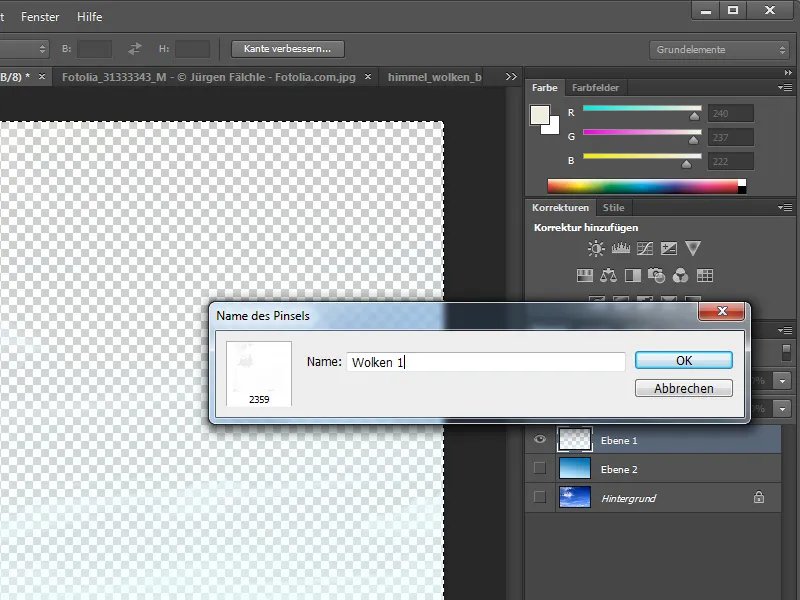Show hidden document tabs overflow arrows

(511, 77)
